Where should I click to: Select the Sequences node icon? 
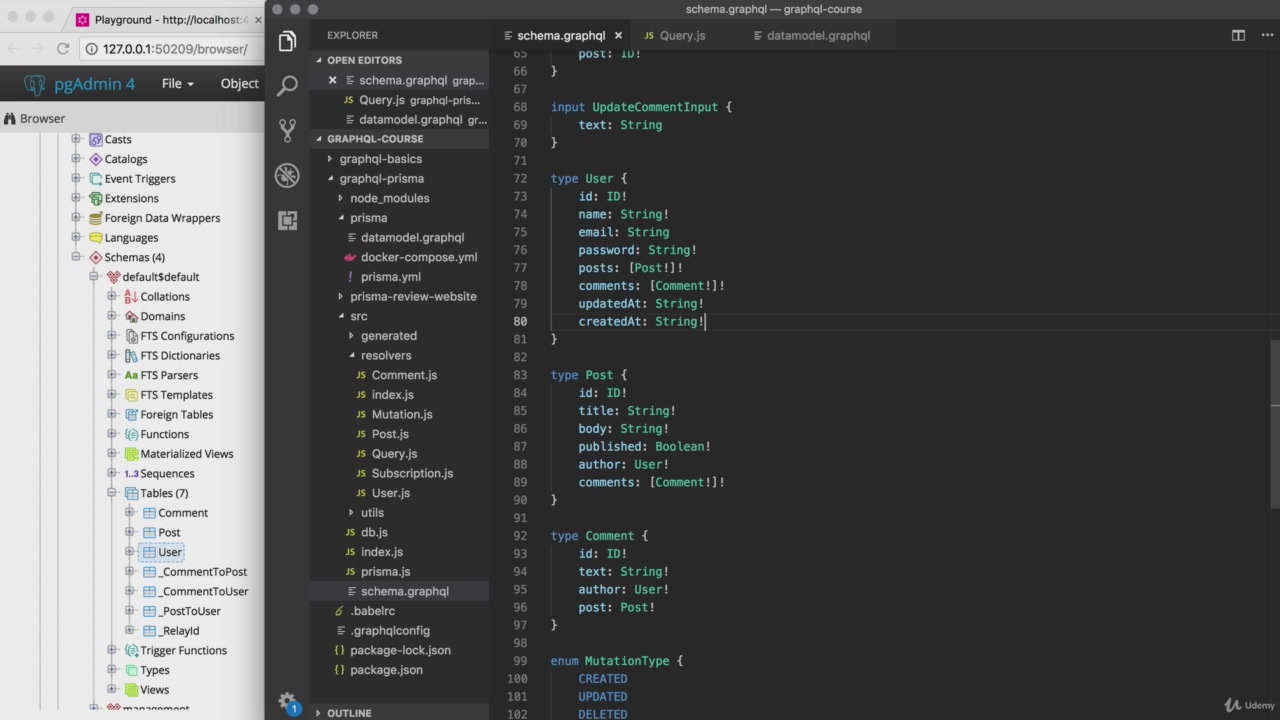tap(132, 474)
